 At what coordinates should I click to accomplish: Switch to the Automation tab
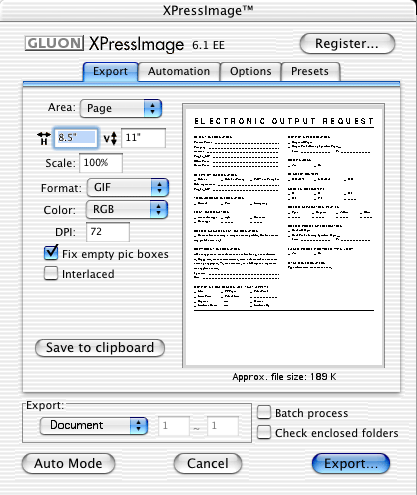click(179, 71)
